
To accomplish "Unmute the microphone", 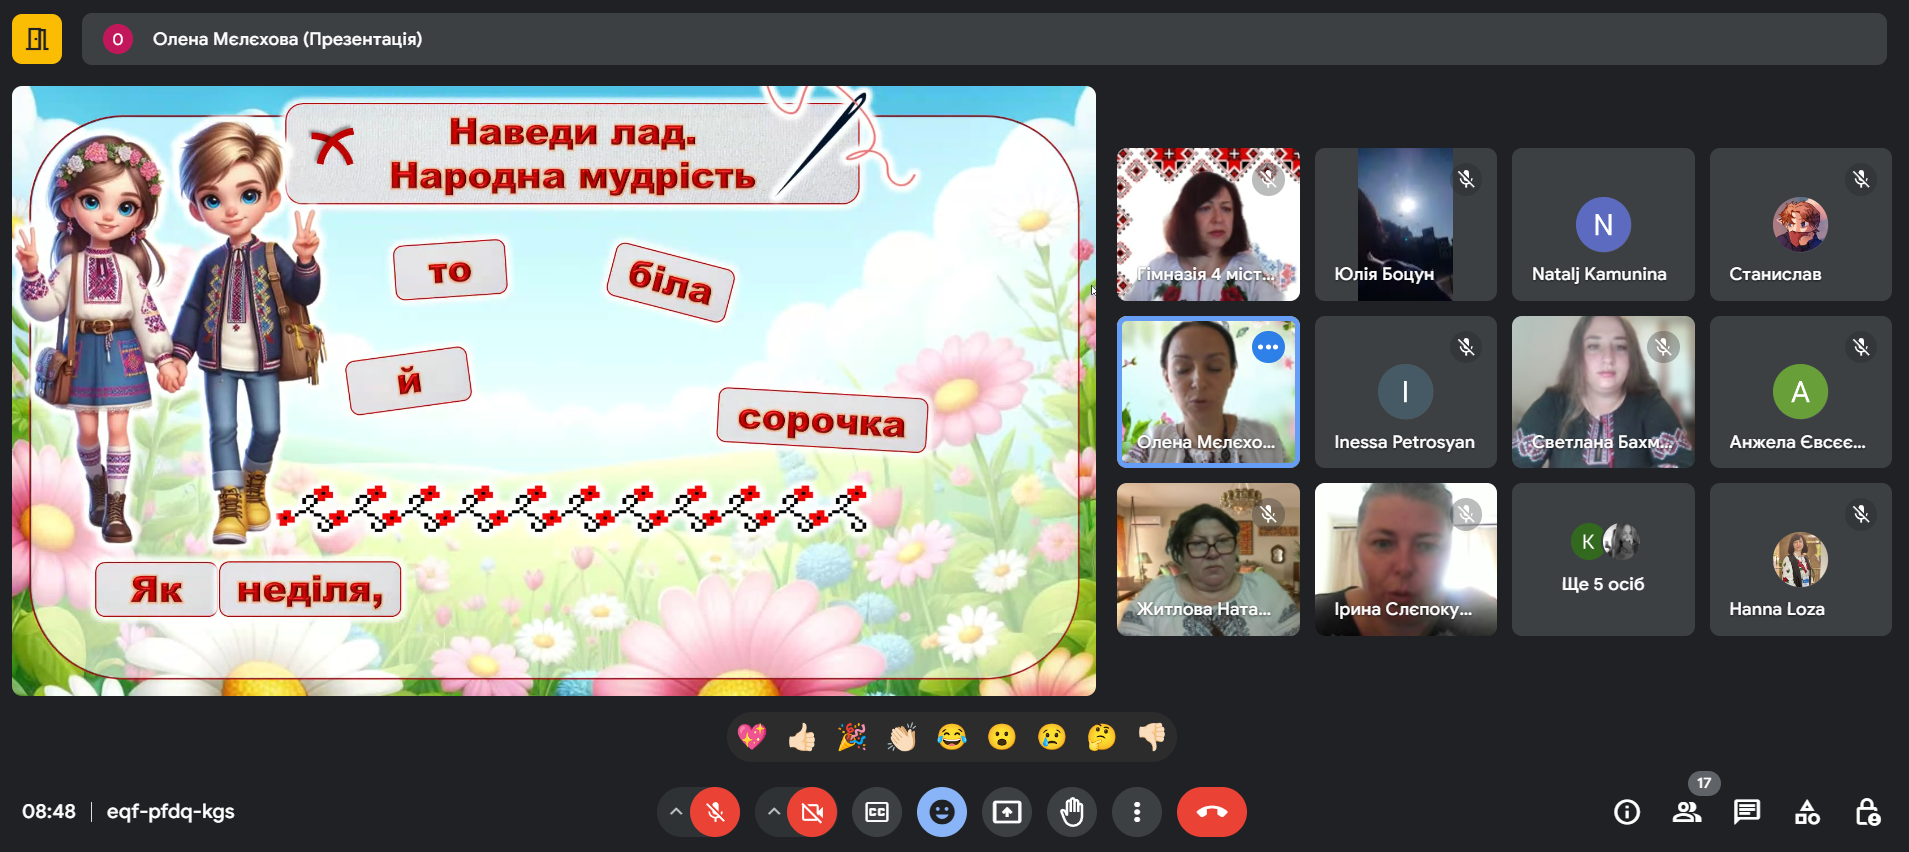I will 715,812.
